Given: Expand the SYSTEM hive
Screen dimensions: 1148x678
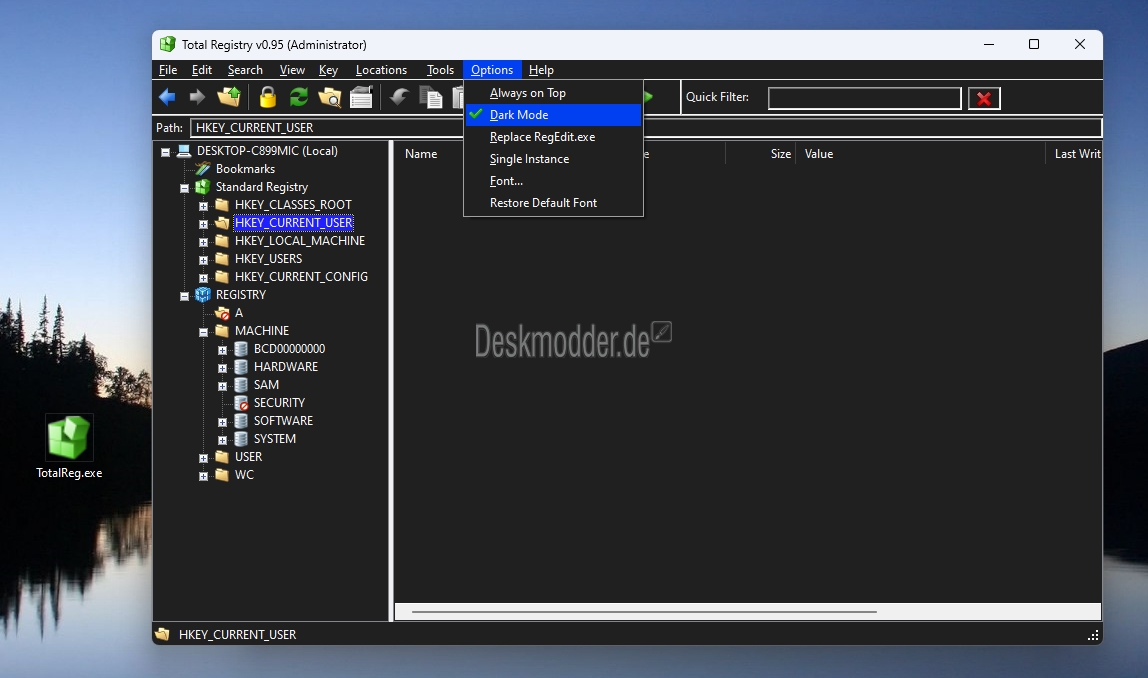Looking at the screenshot, I should pos(223,440).
